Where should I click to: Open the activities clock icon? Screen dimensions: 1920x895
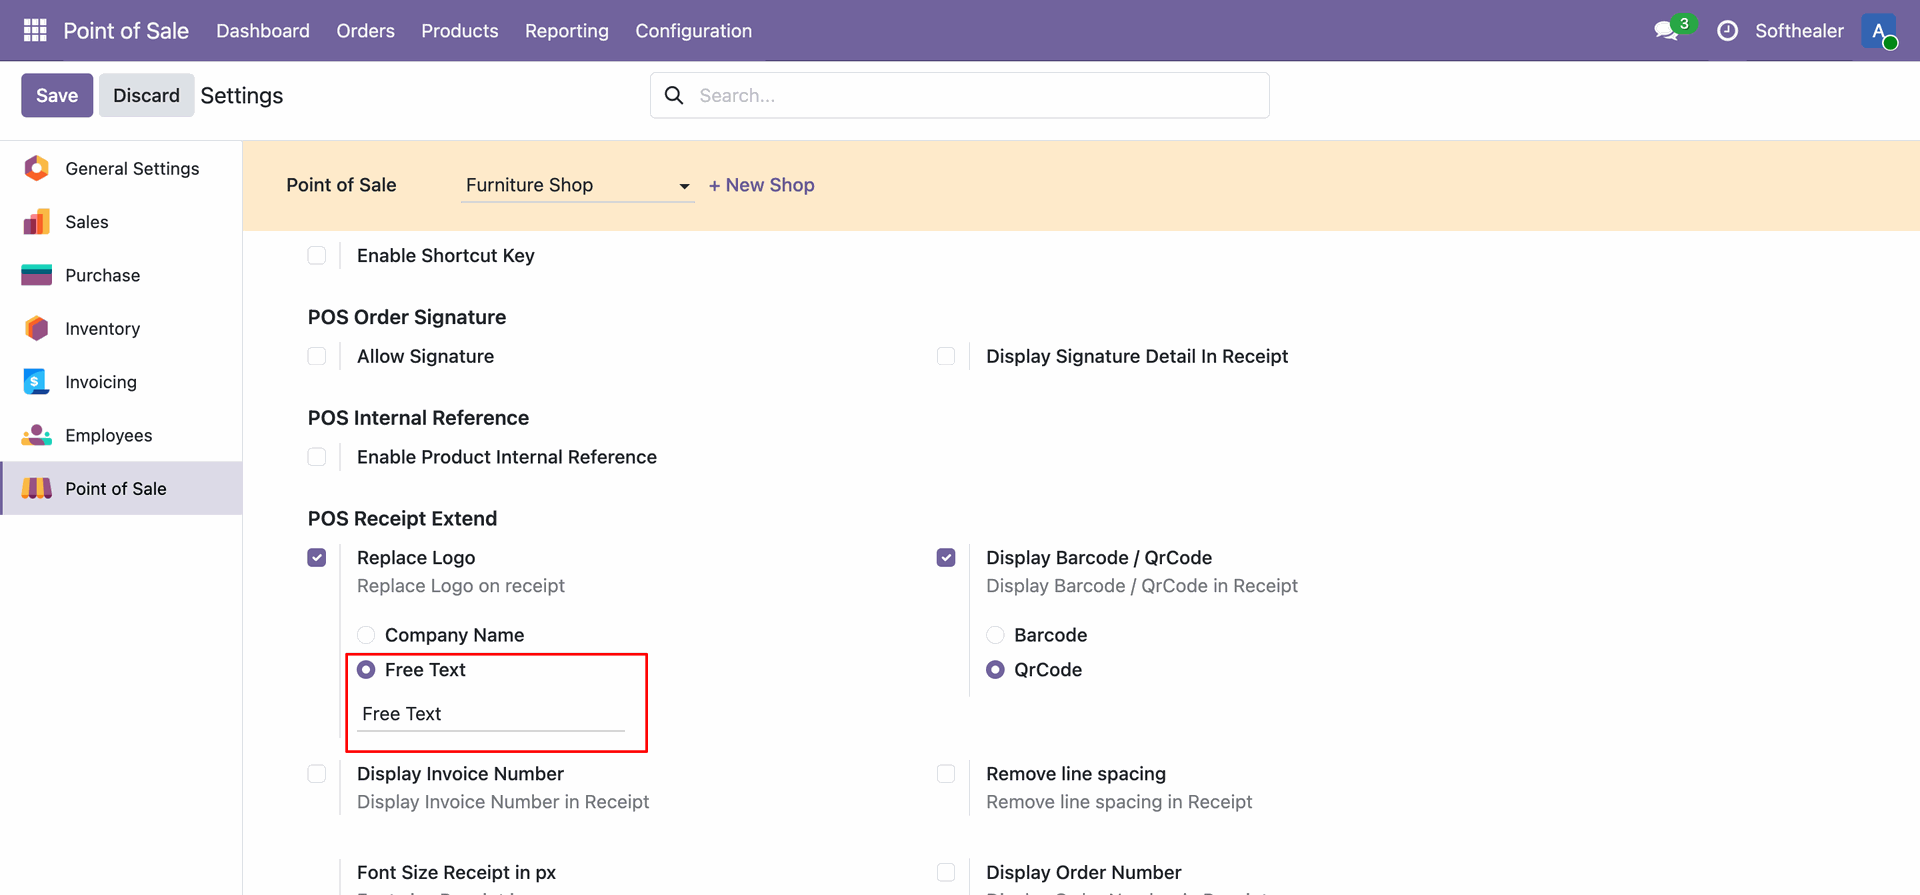pos(1727,31)
